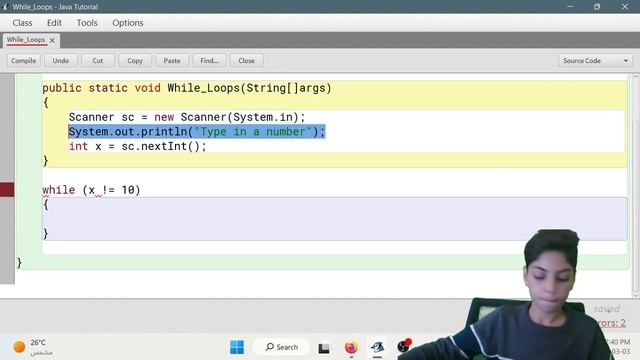
Task: Click the Cut button
Action: click(x=98, y=60)
